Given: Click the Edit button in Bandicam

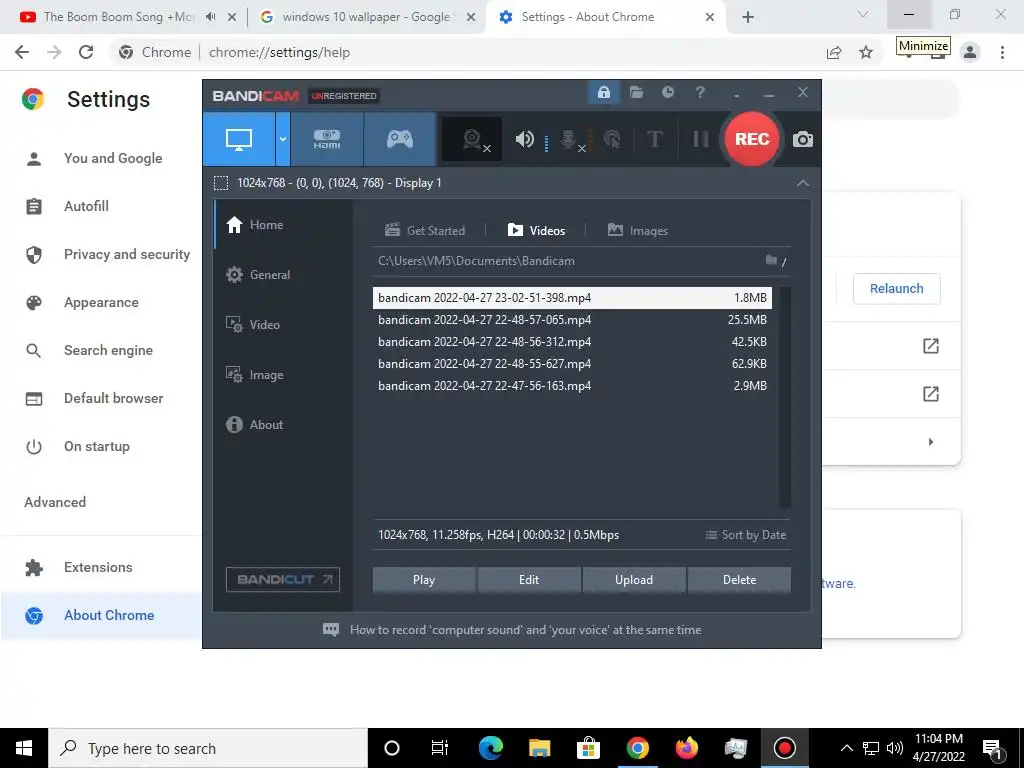Looking at the screenshot, I should 529,580.
